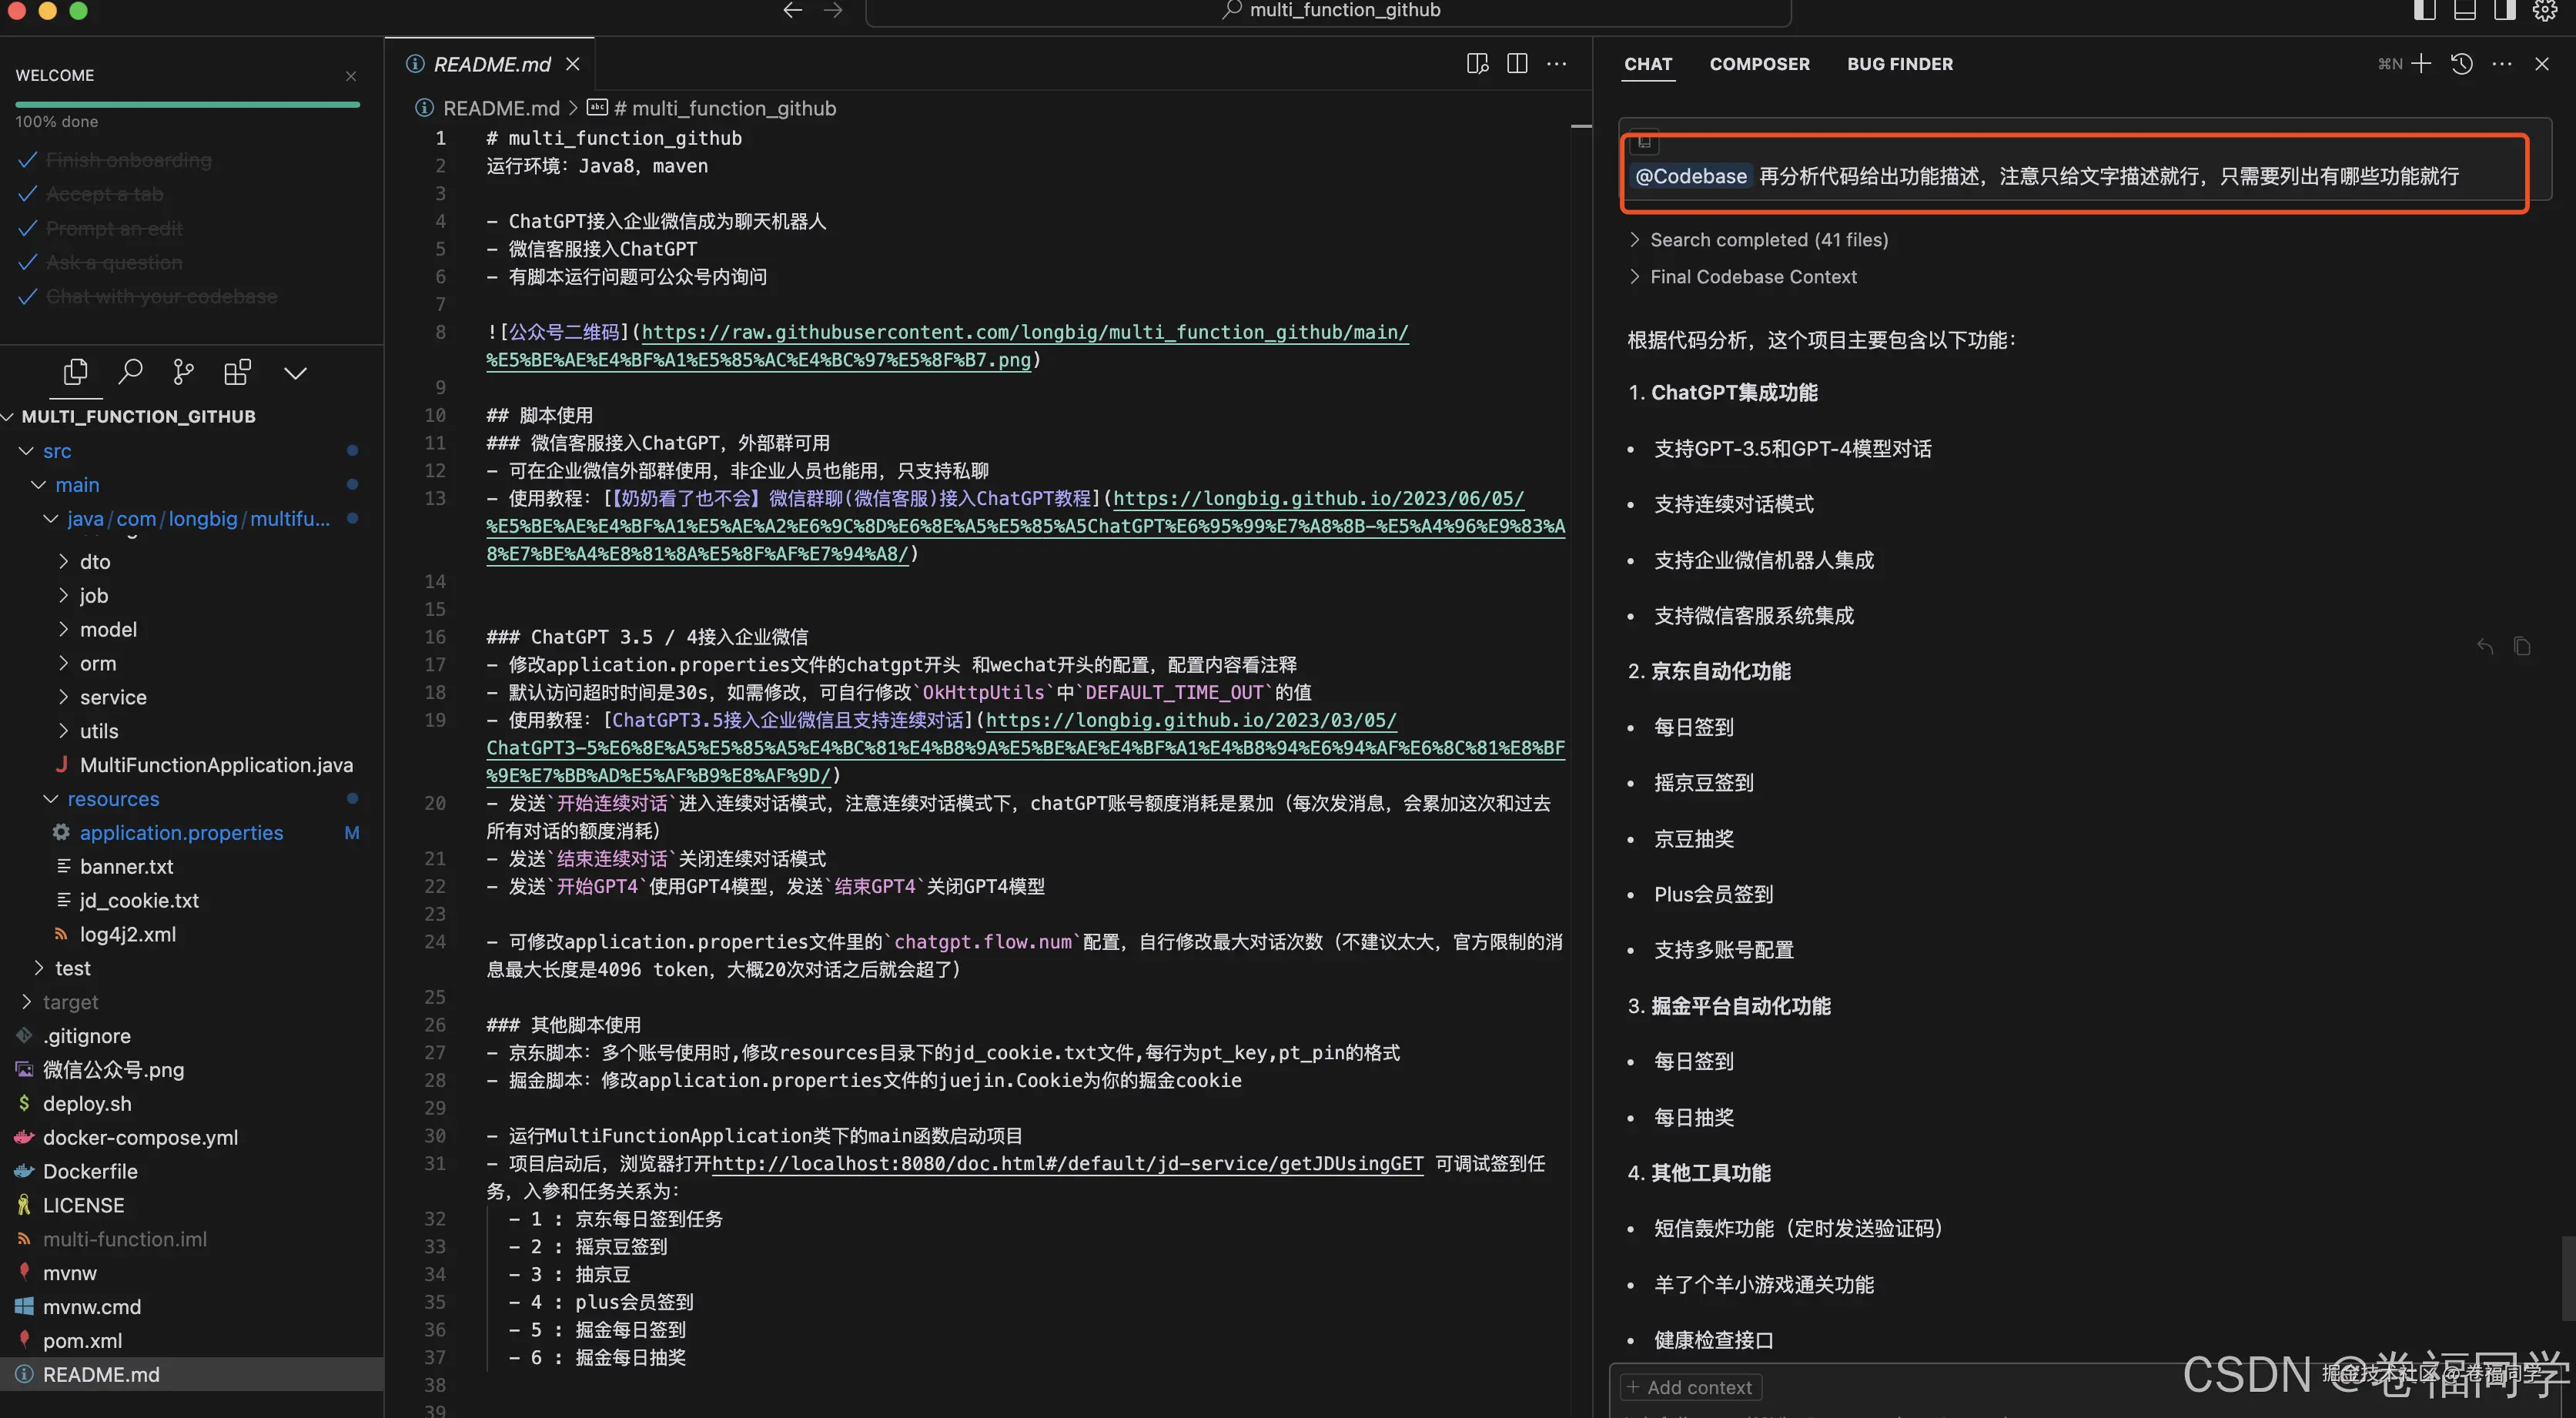This screenshot has height=1418, width=2576.
Task: Open chat history clock icon
Action: [2461, 63]
